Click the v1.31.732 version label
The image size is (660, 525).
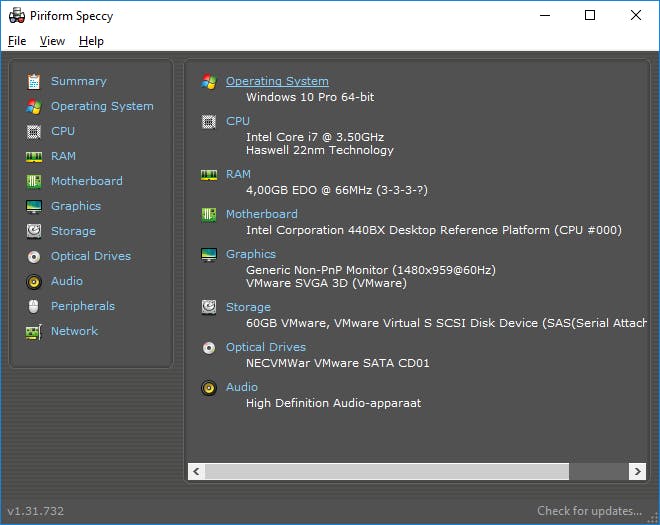coord(36,511)
